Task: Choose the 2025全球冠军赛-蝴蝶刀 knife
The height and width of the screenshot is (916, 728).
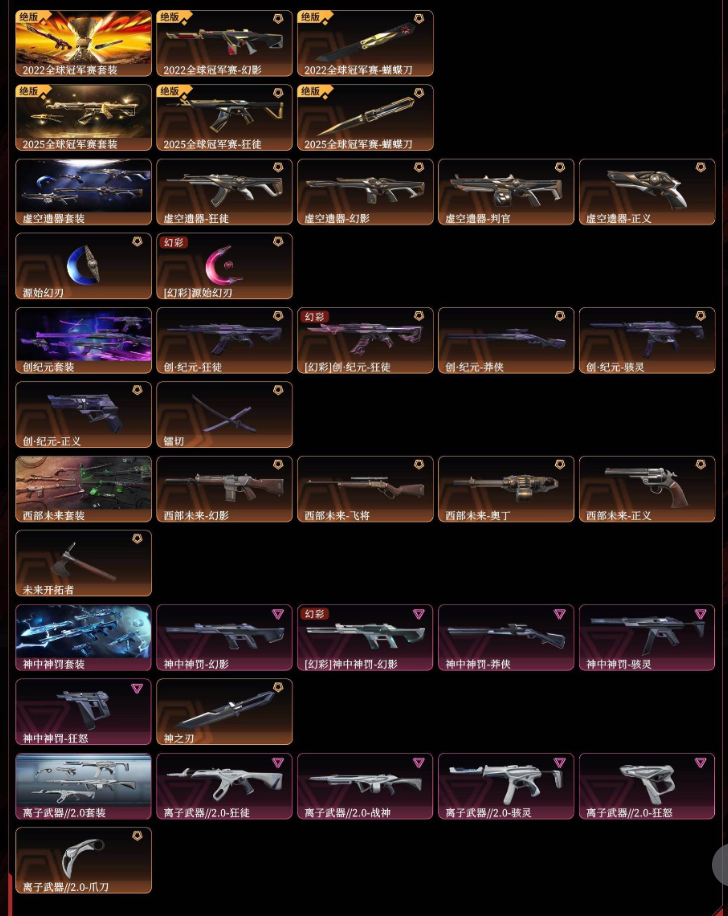Action: [x=365, y=117]
